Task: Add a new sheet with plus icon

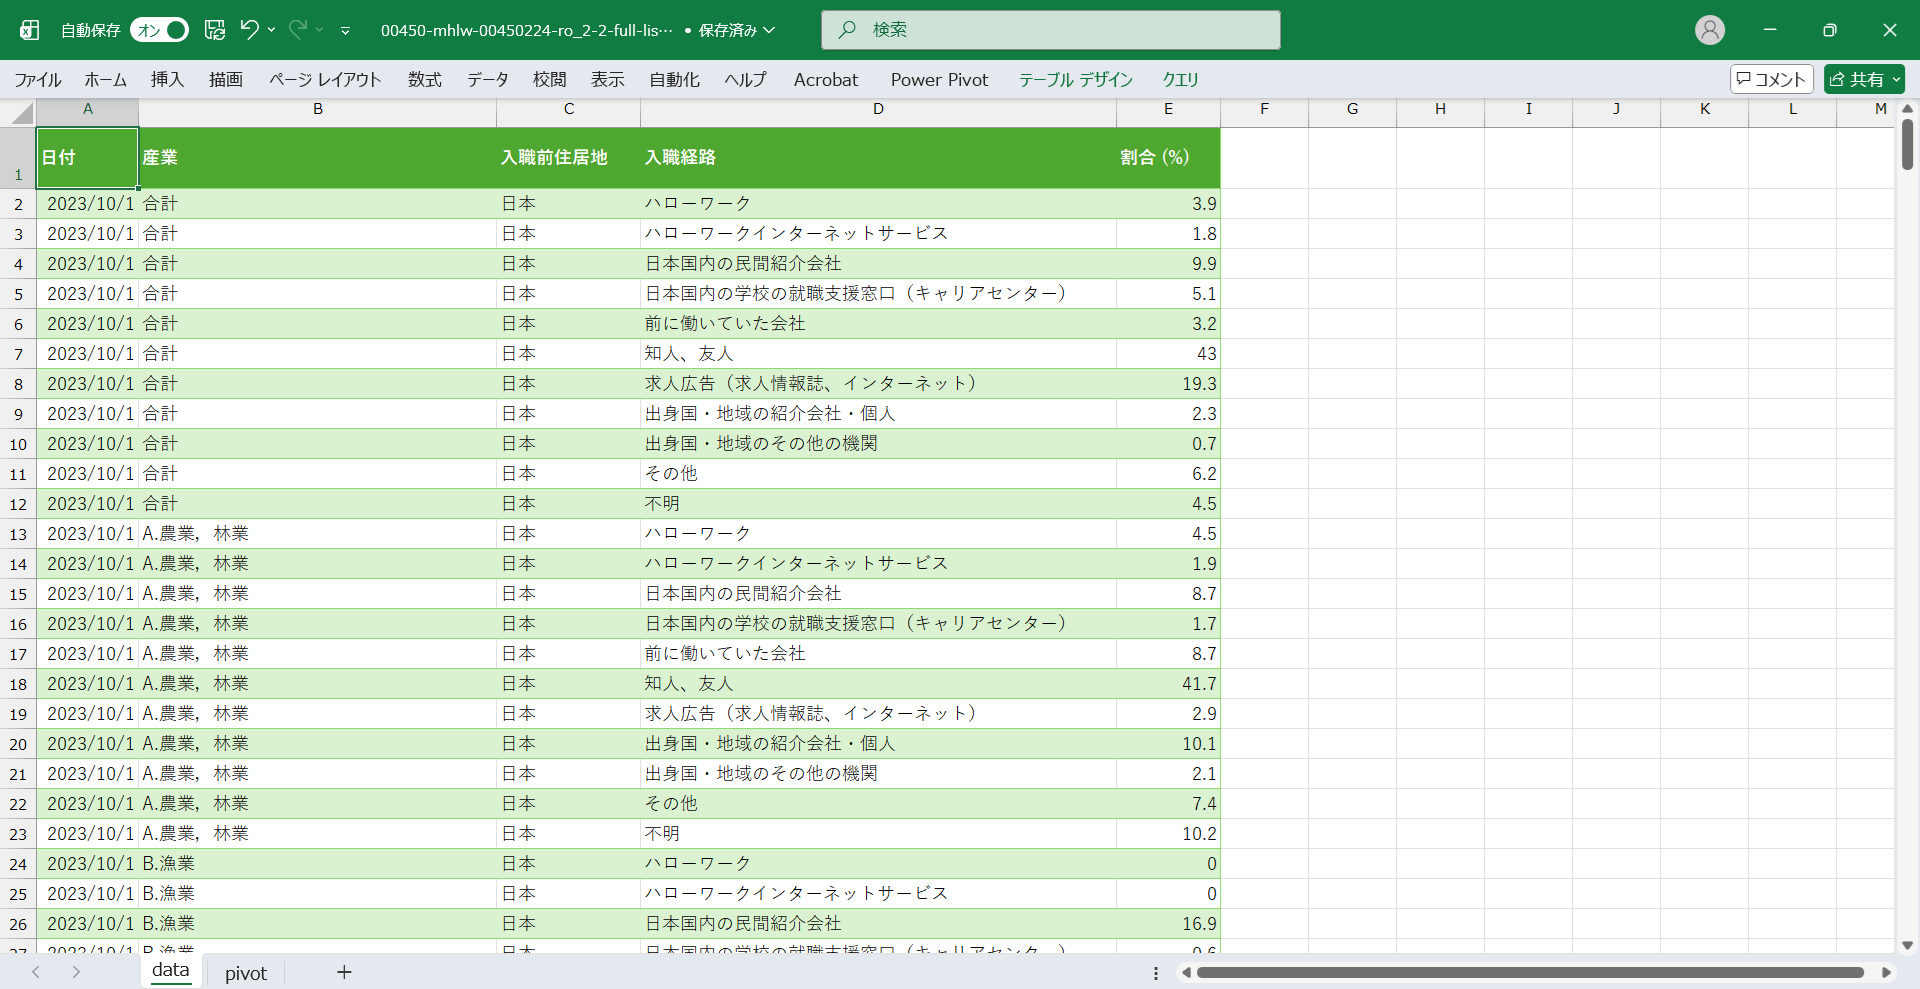Action: click(x=344, y=972)
